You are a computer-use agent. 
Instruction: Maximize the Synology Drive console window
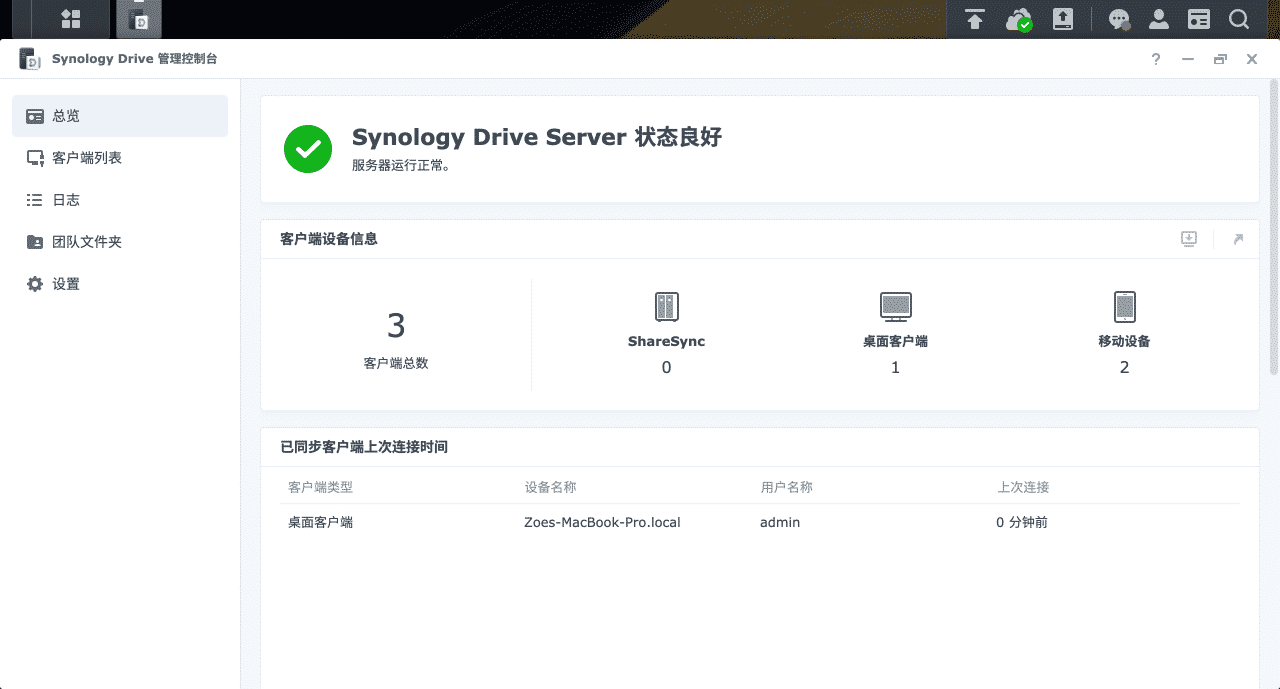[1220, 59]
